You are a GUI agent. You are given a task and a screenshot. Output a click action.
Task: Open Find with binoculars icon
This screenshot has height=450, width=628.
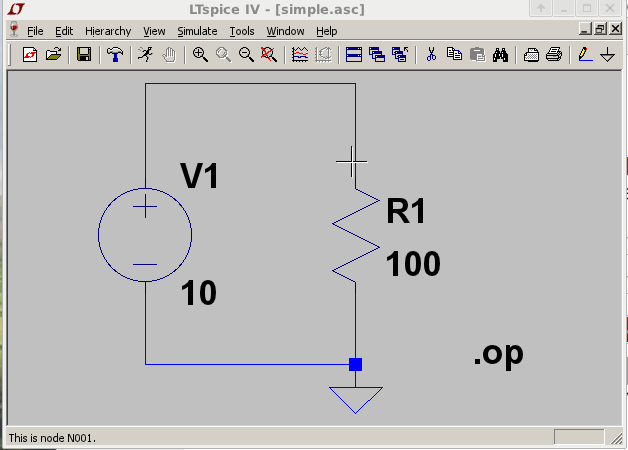click(500, 54)
